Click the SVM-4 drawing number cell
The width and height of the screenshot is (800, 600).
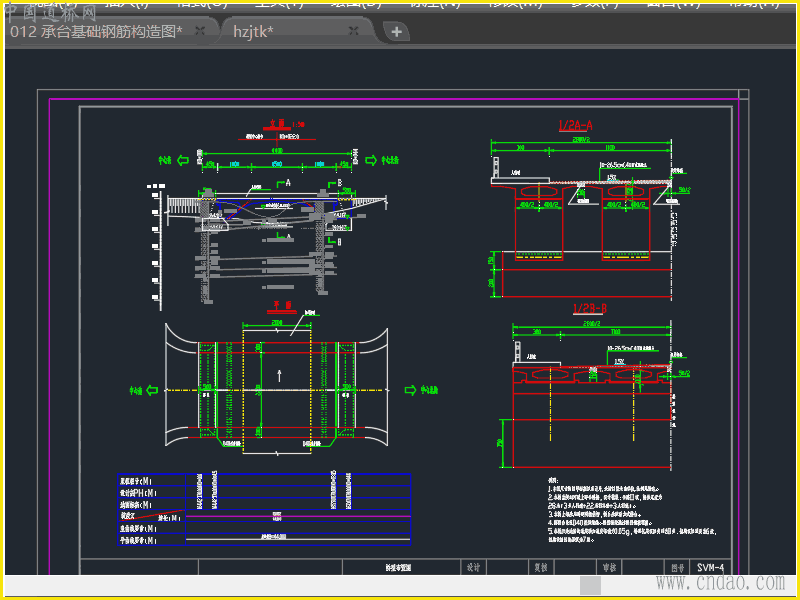710,567
